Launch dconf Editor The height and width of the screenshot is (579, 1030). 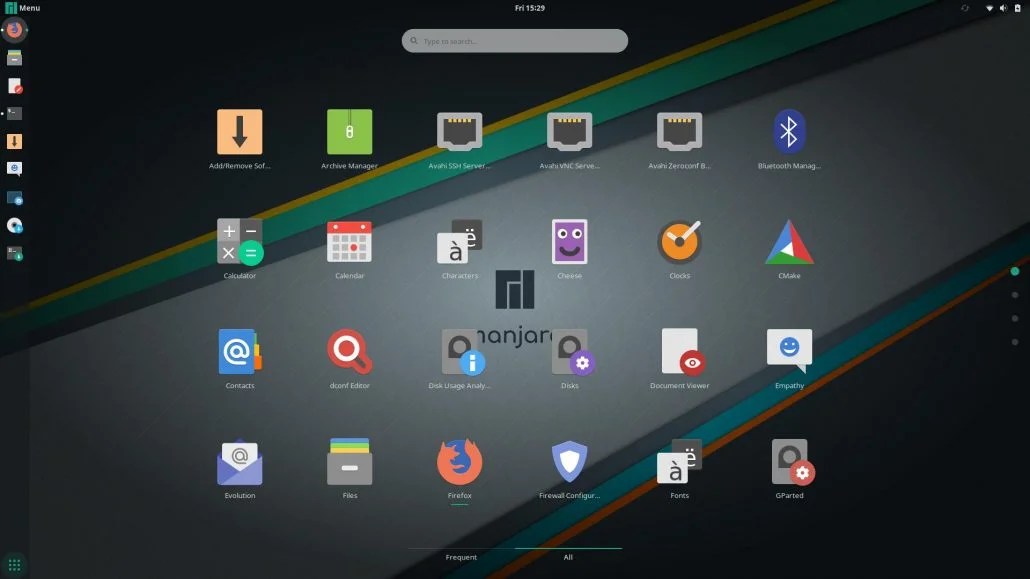pyautogui.click(x=349, y=358)
